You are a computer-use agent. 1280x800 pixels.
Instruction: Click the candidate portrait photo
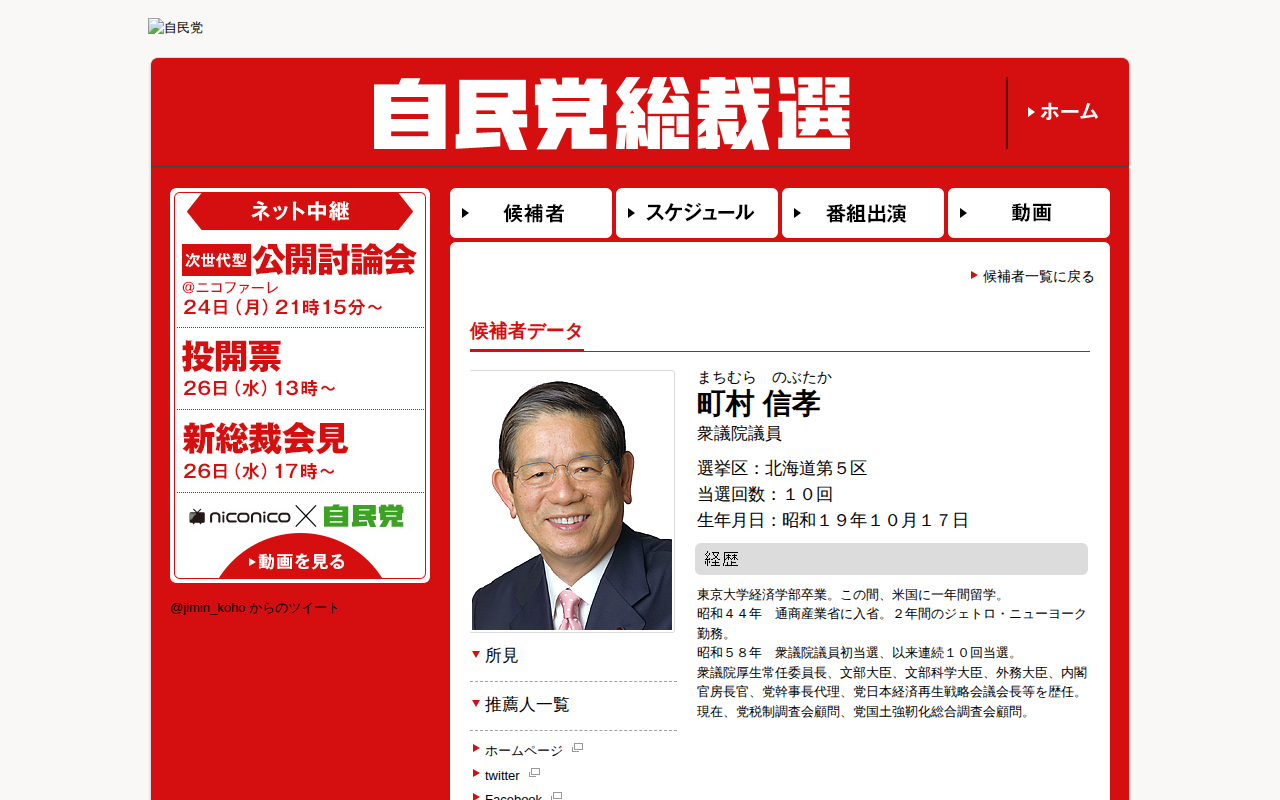click(572, 501)
